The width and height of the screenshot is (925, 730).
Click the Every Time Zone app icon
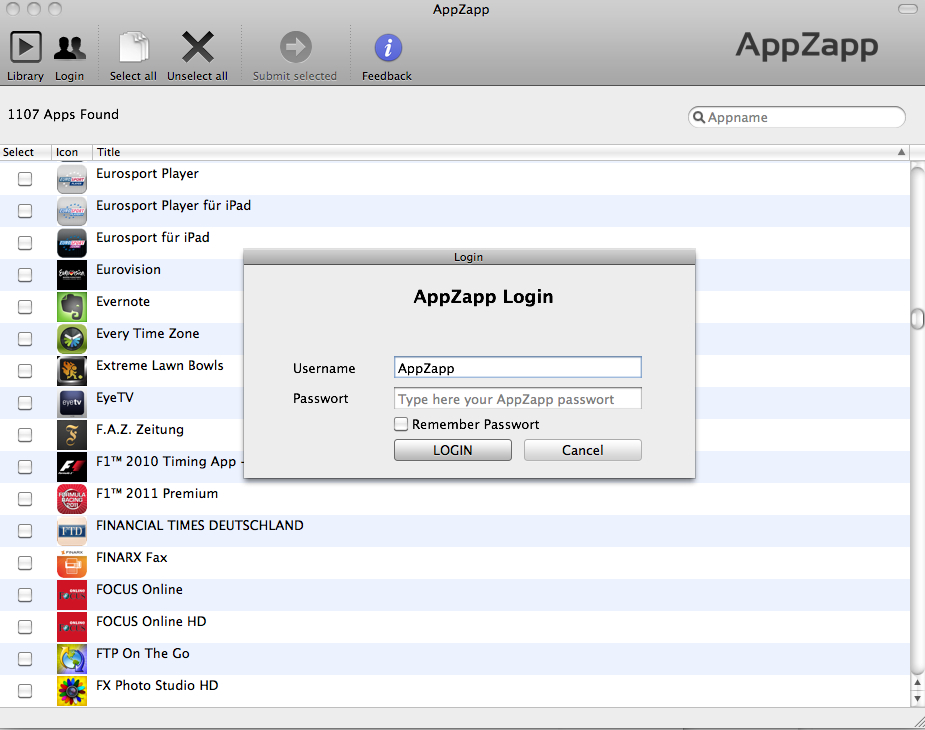tap(72, 339)
